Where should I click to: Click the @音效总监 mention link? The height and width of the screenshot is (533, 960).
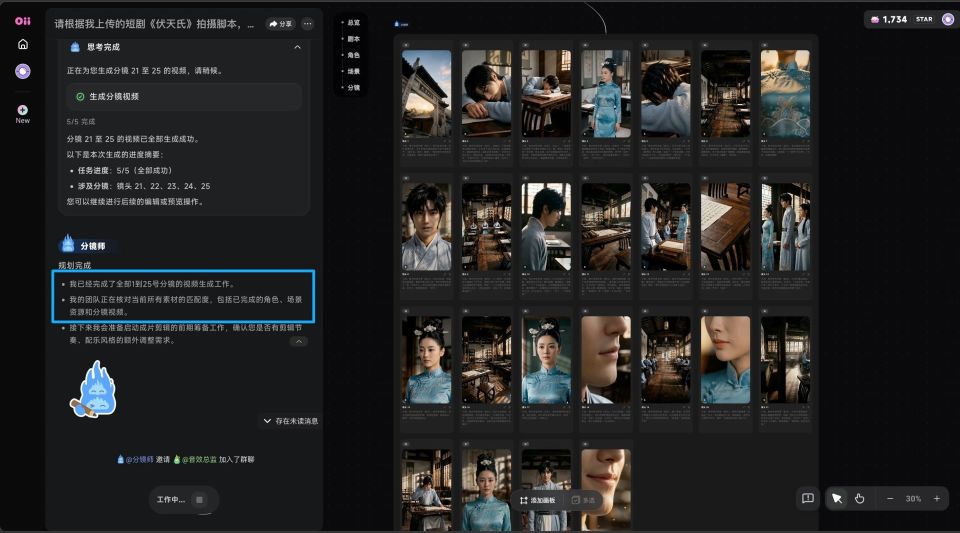pyautogui.click(x=195, y=459)
